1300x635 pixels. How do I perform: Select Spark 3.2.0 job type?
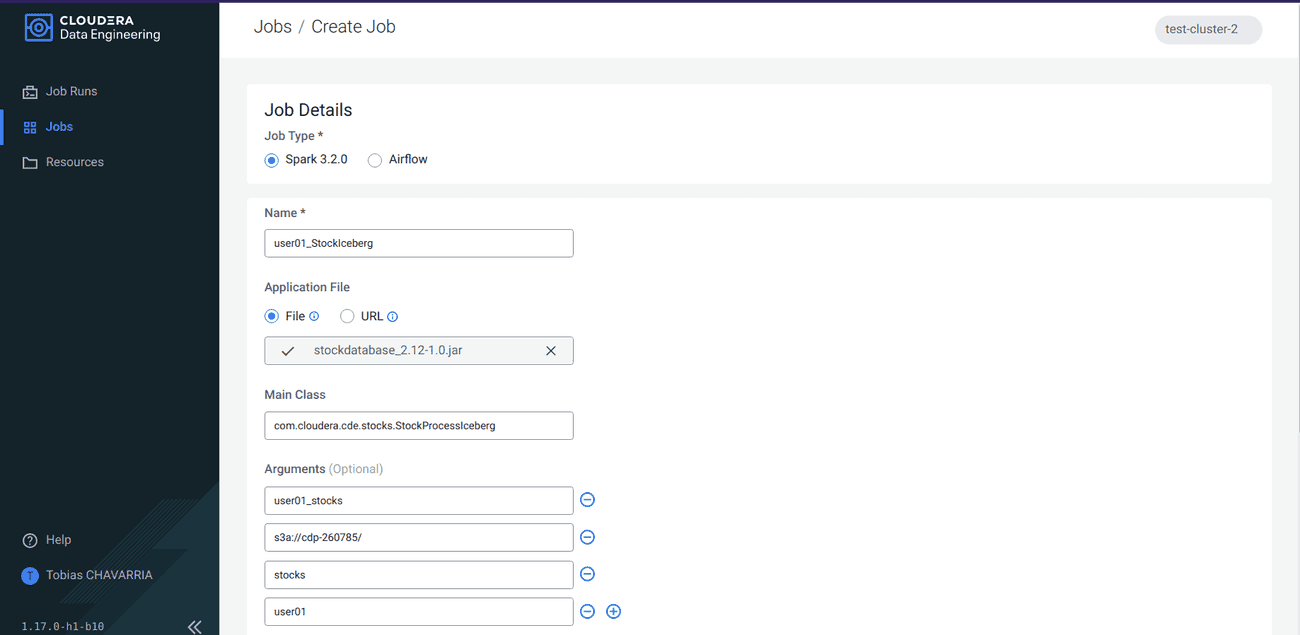(272, 160)
